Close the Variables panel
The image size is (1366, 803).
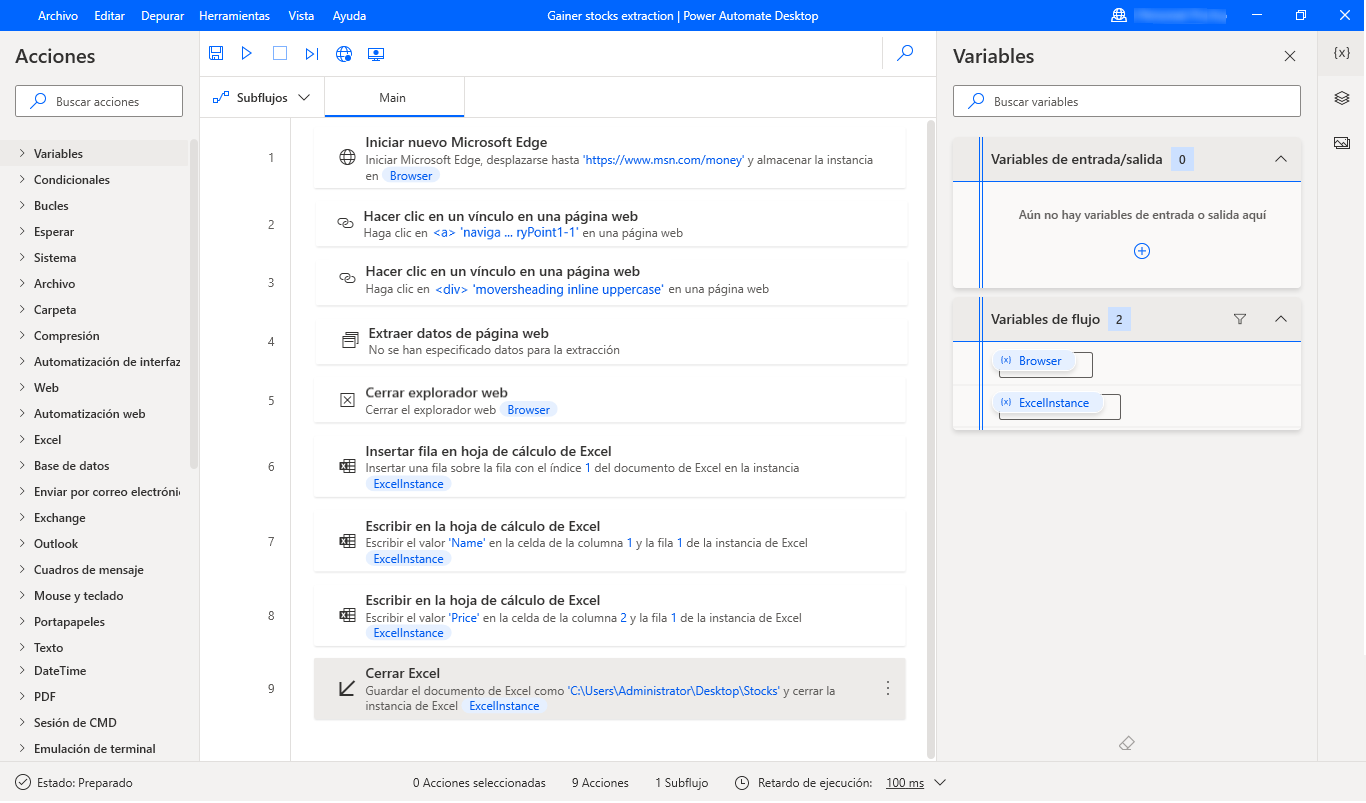point(1290,56)
